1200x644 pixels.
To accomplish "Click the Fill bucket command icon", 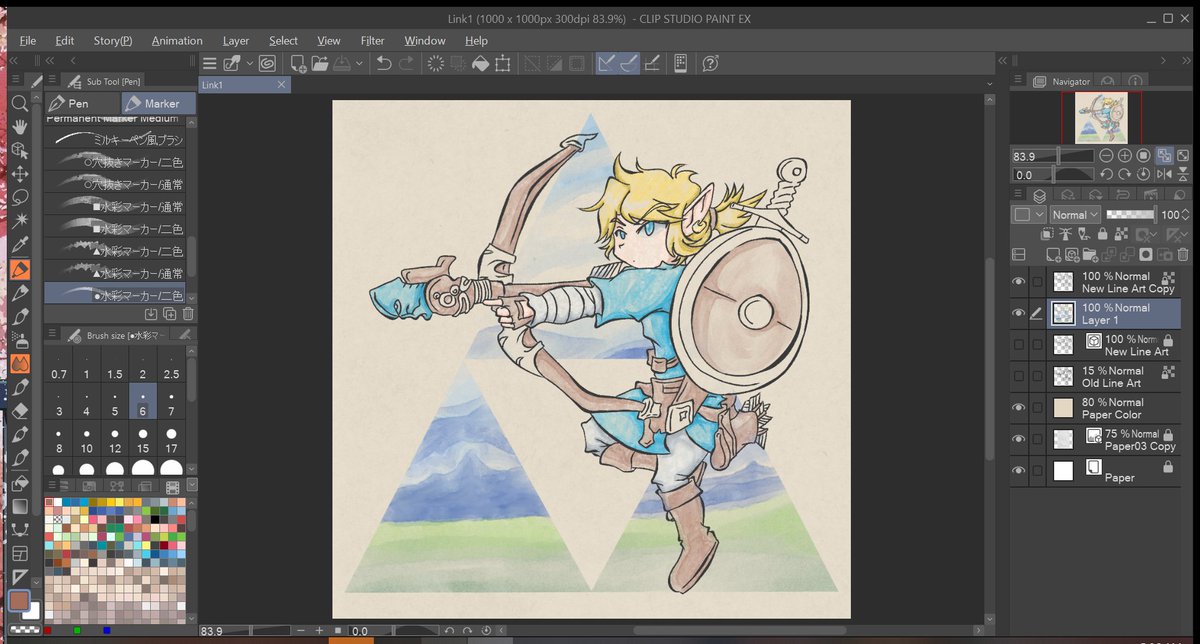I will pos(481,64).
